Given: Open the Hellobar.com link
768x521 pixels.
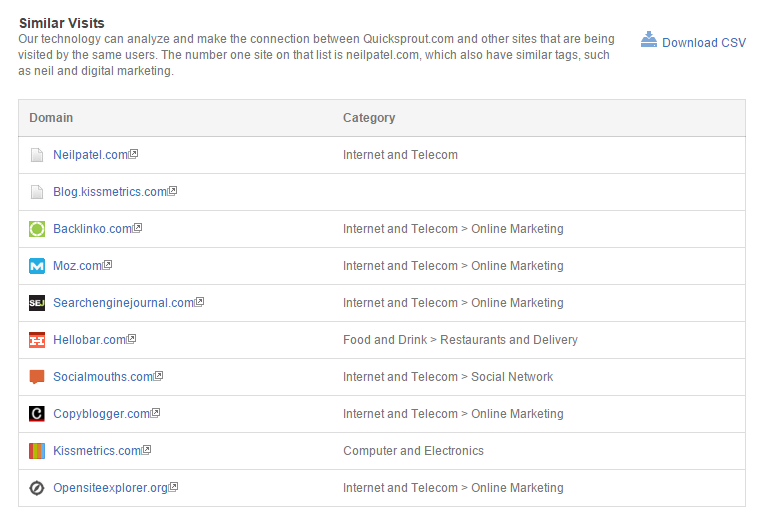Looking at the screenshot, I should [90, 340].
